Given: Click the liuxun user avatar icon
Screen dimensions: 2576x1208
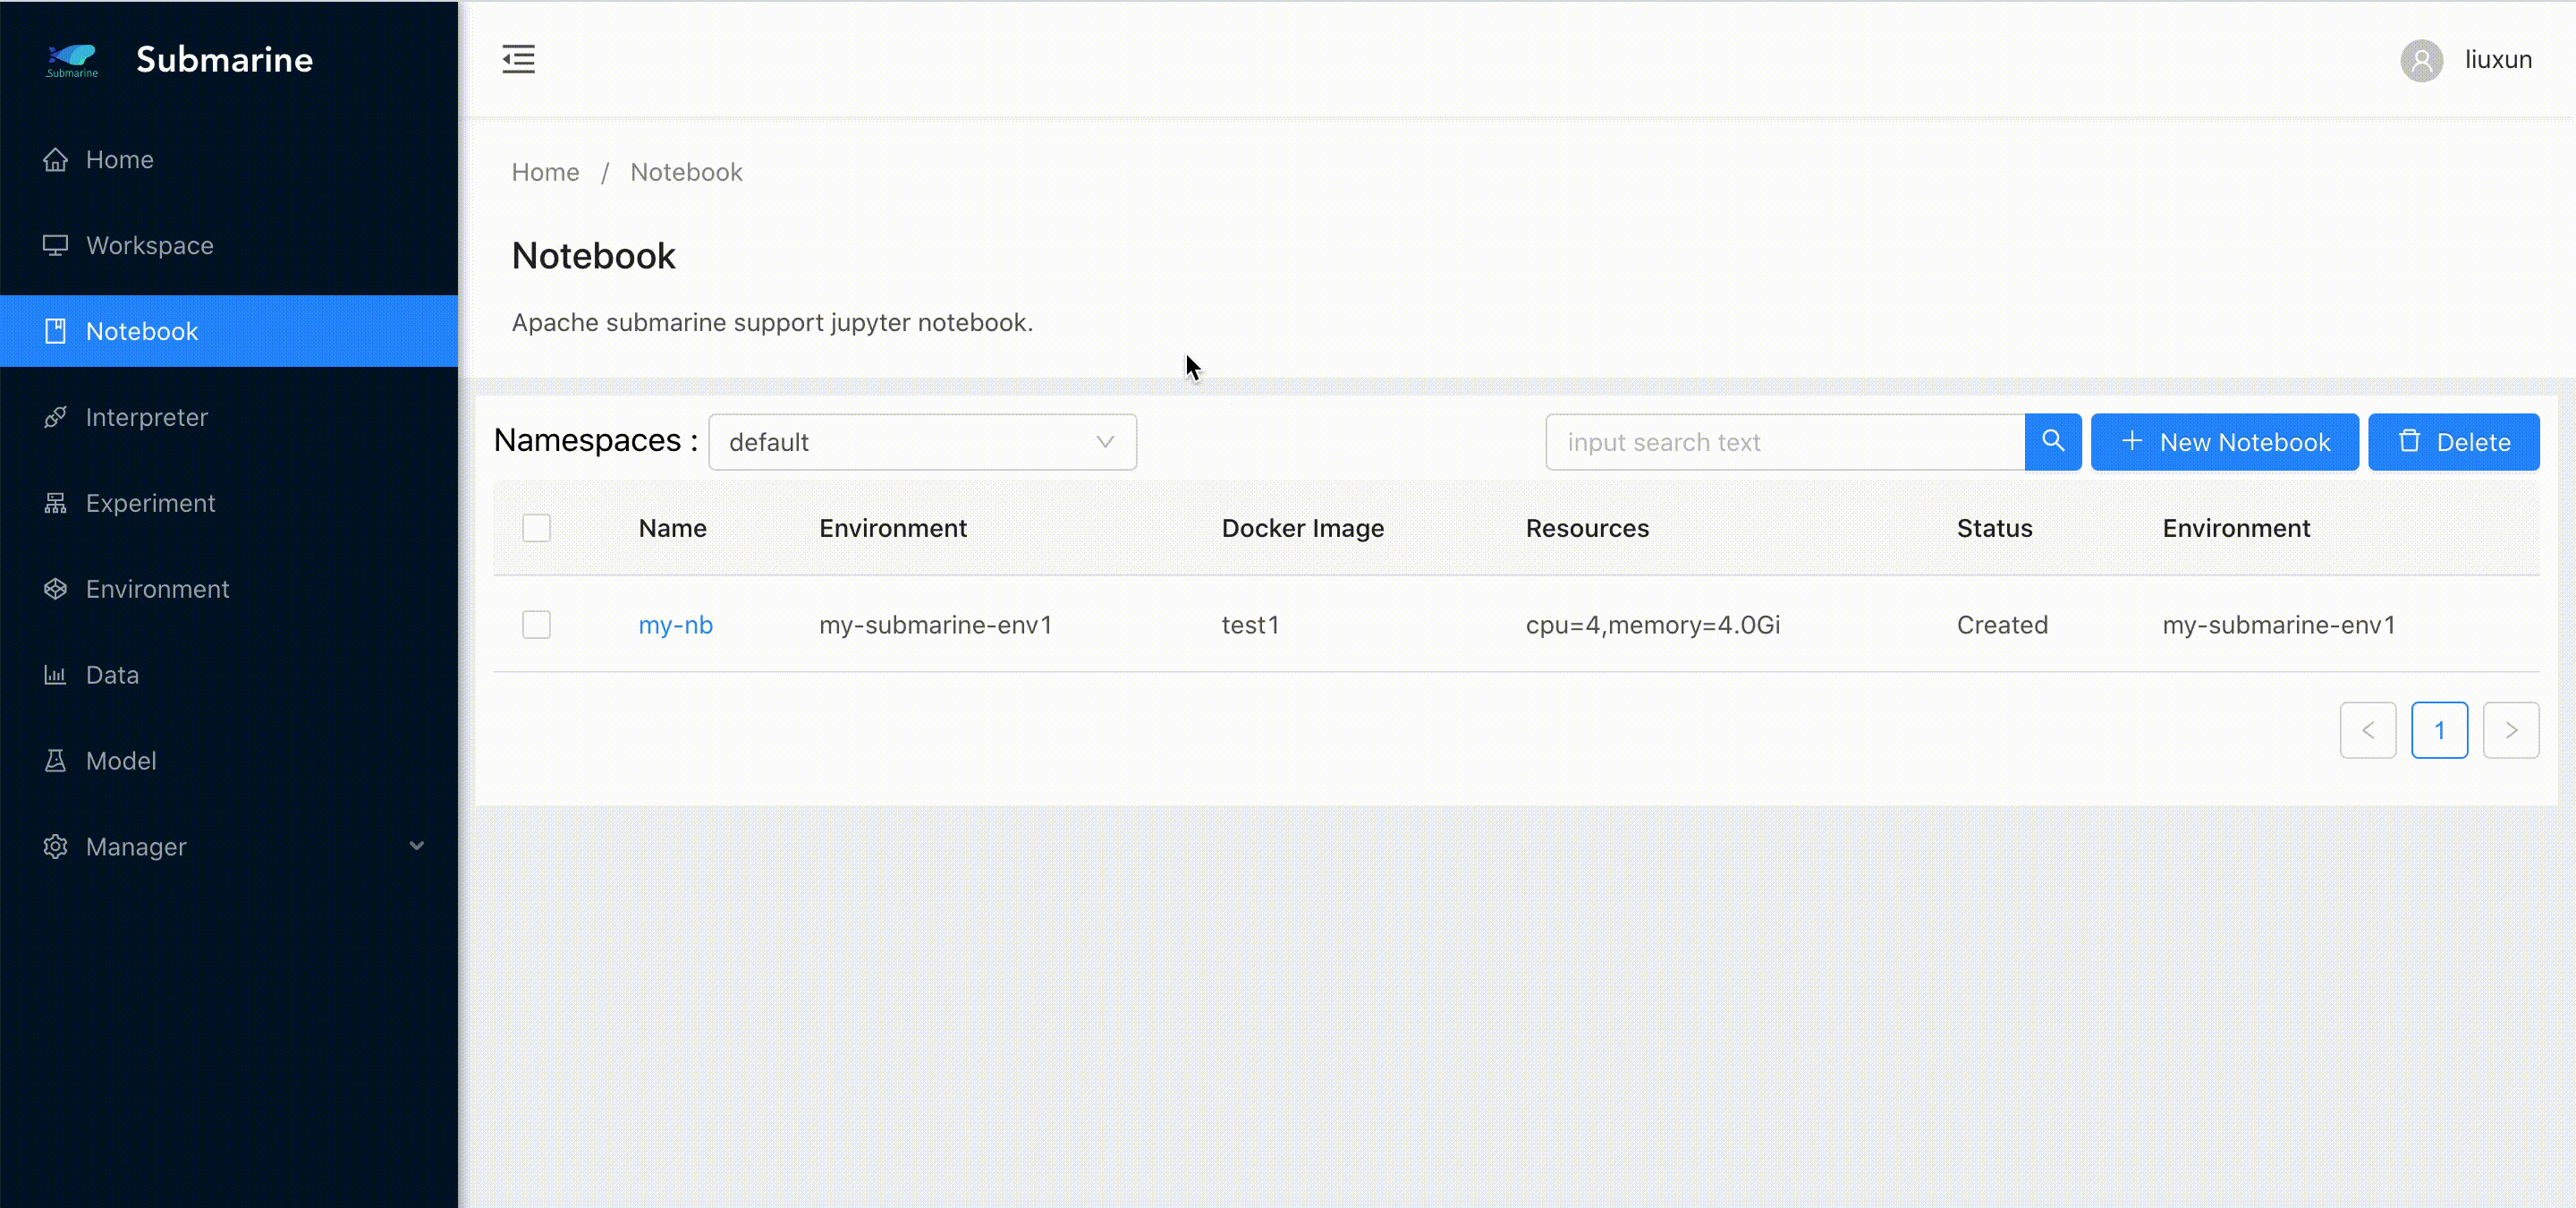Looking at the screenshot, I should point(2421,60).
